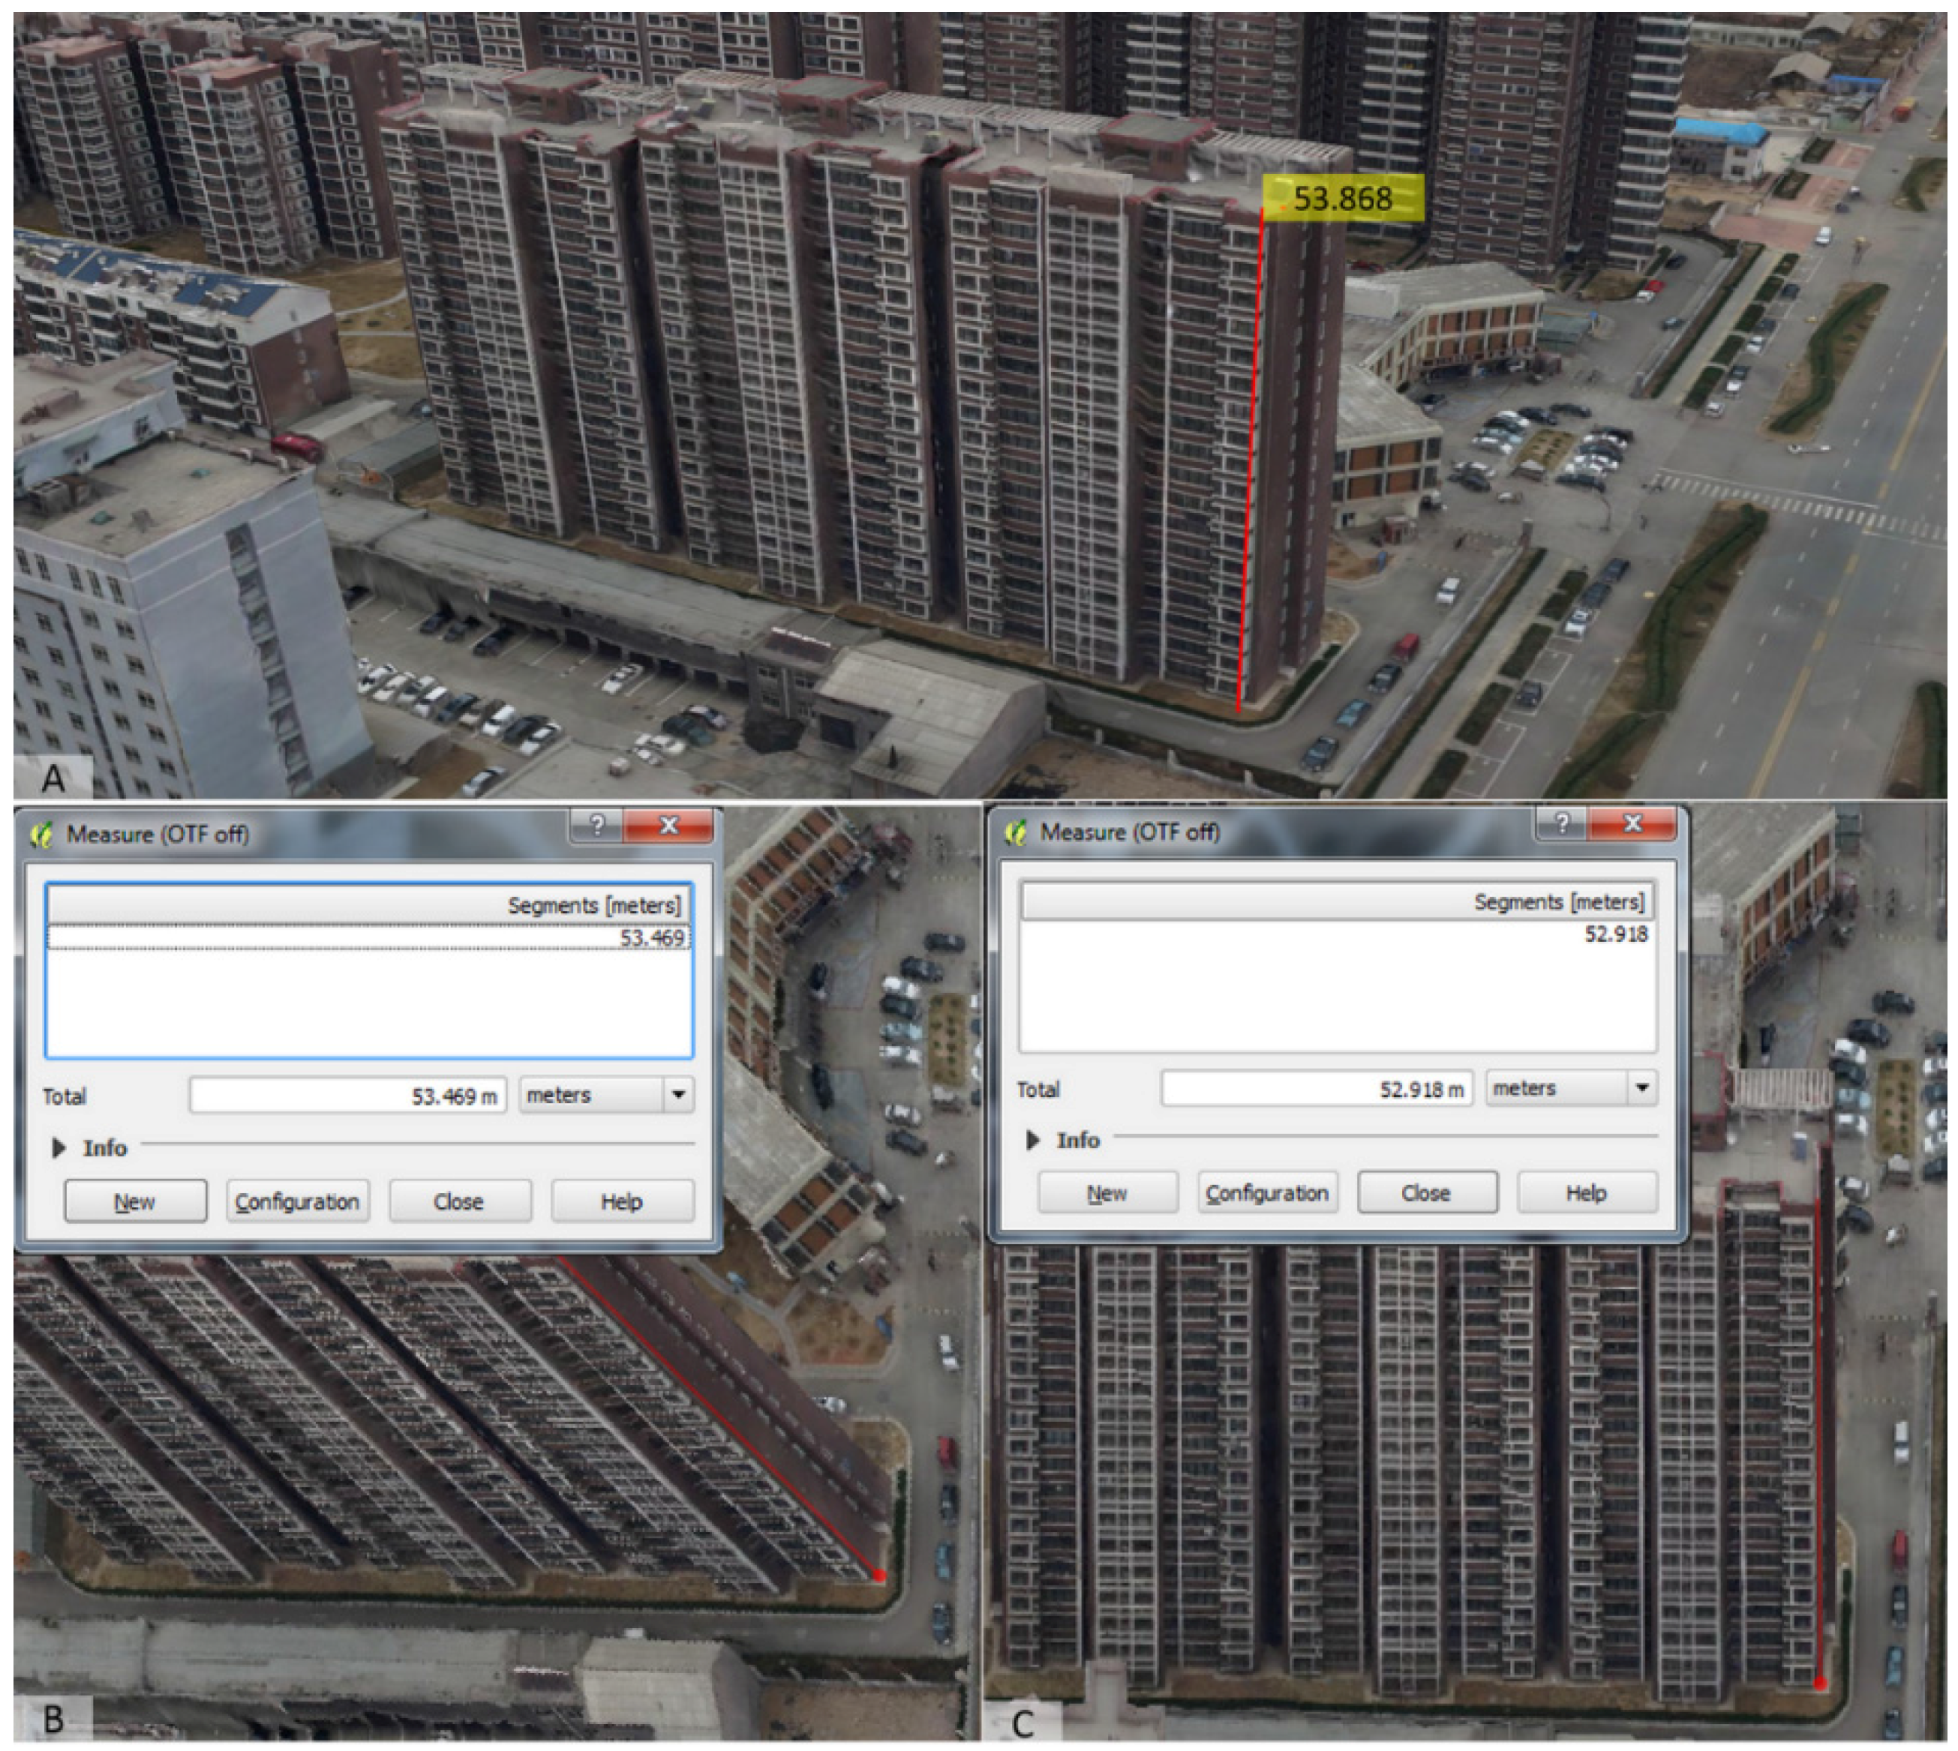Expand Info section in left Measure dialog
Image resolution: width=1958 pixels, height=1751 pixels.
[x=59, y=1147]
